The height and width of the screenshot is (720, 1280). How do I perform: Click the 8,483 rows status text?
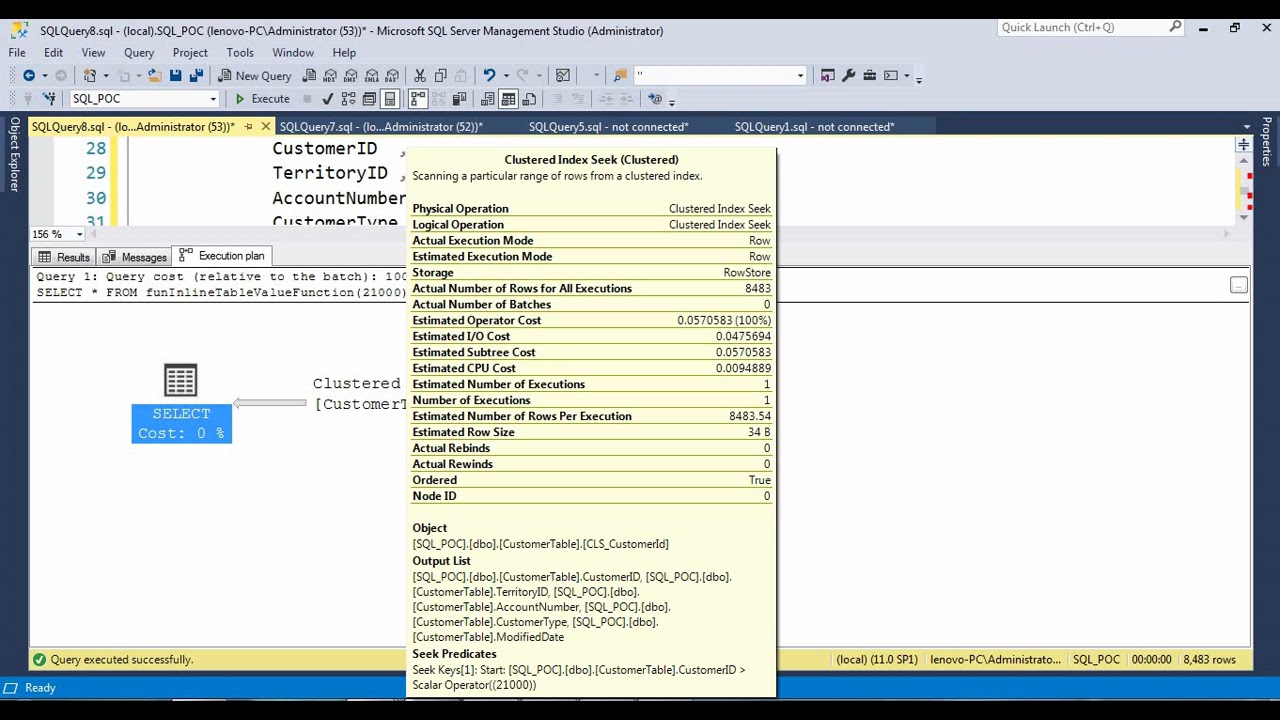point(1209,660)
